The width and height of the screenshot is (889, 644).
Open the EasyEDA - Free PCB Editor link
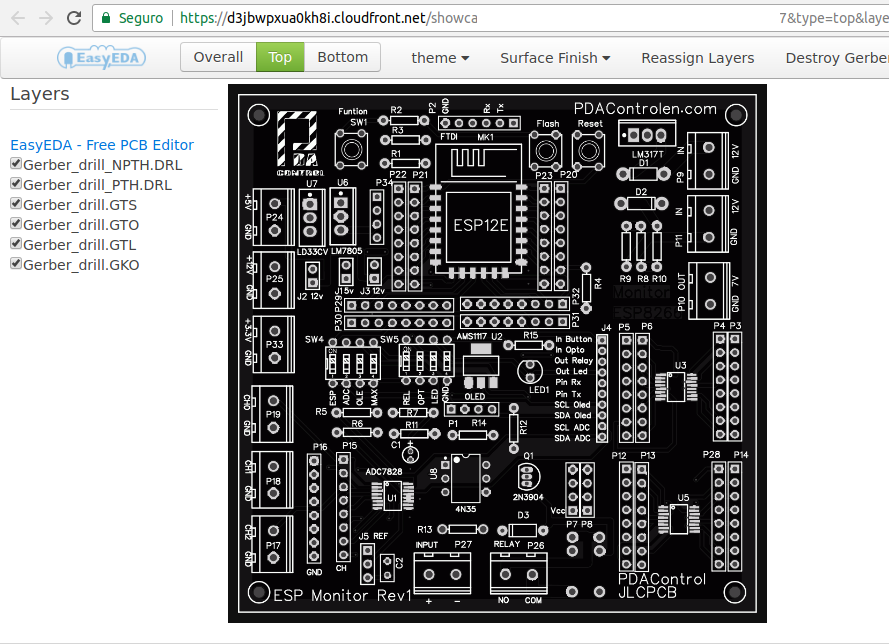tap(102, 145)
